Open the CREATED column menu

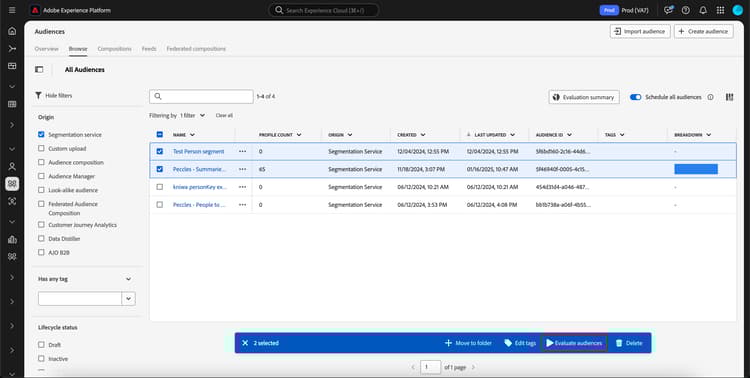coord(423,135)
